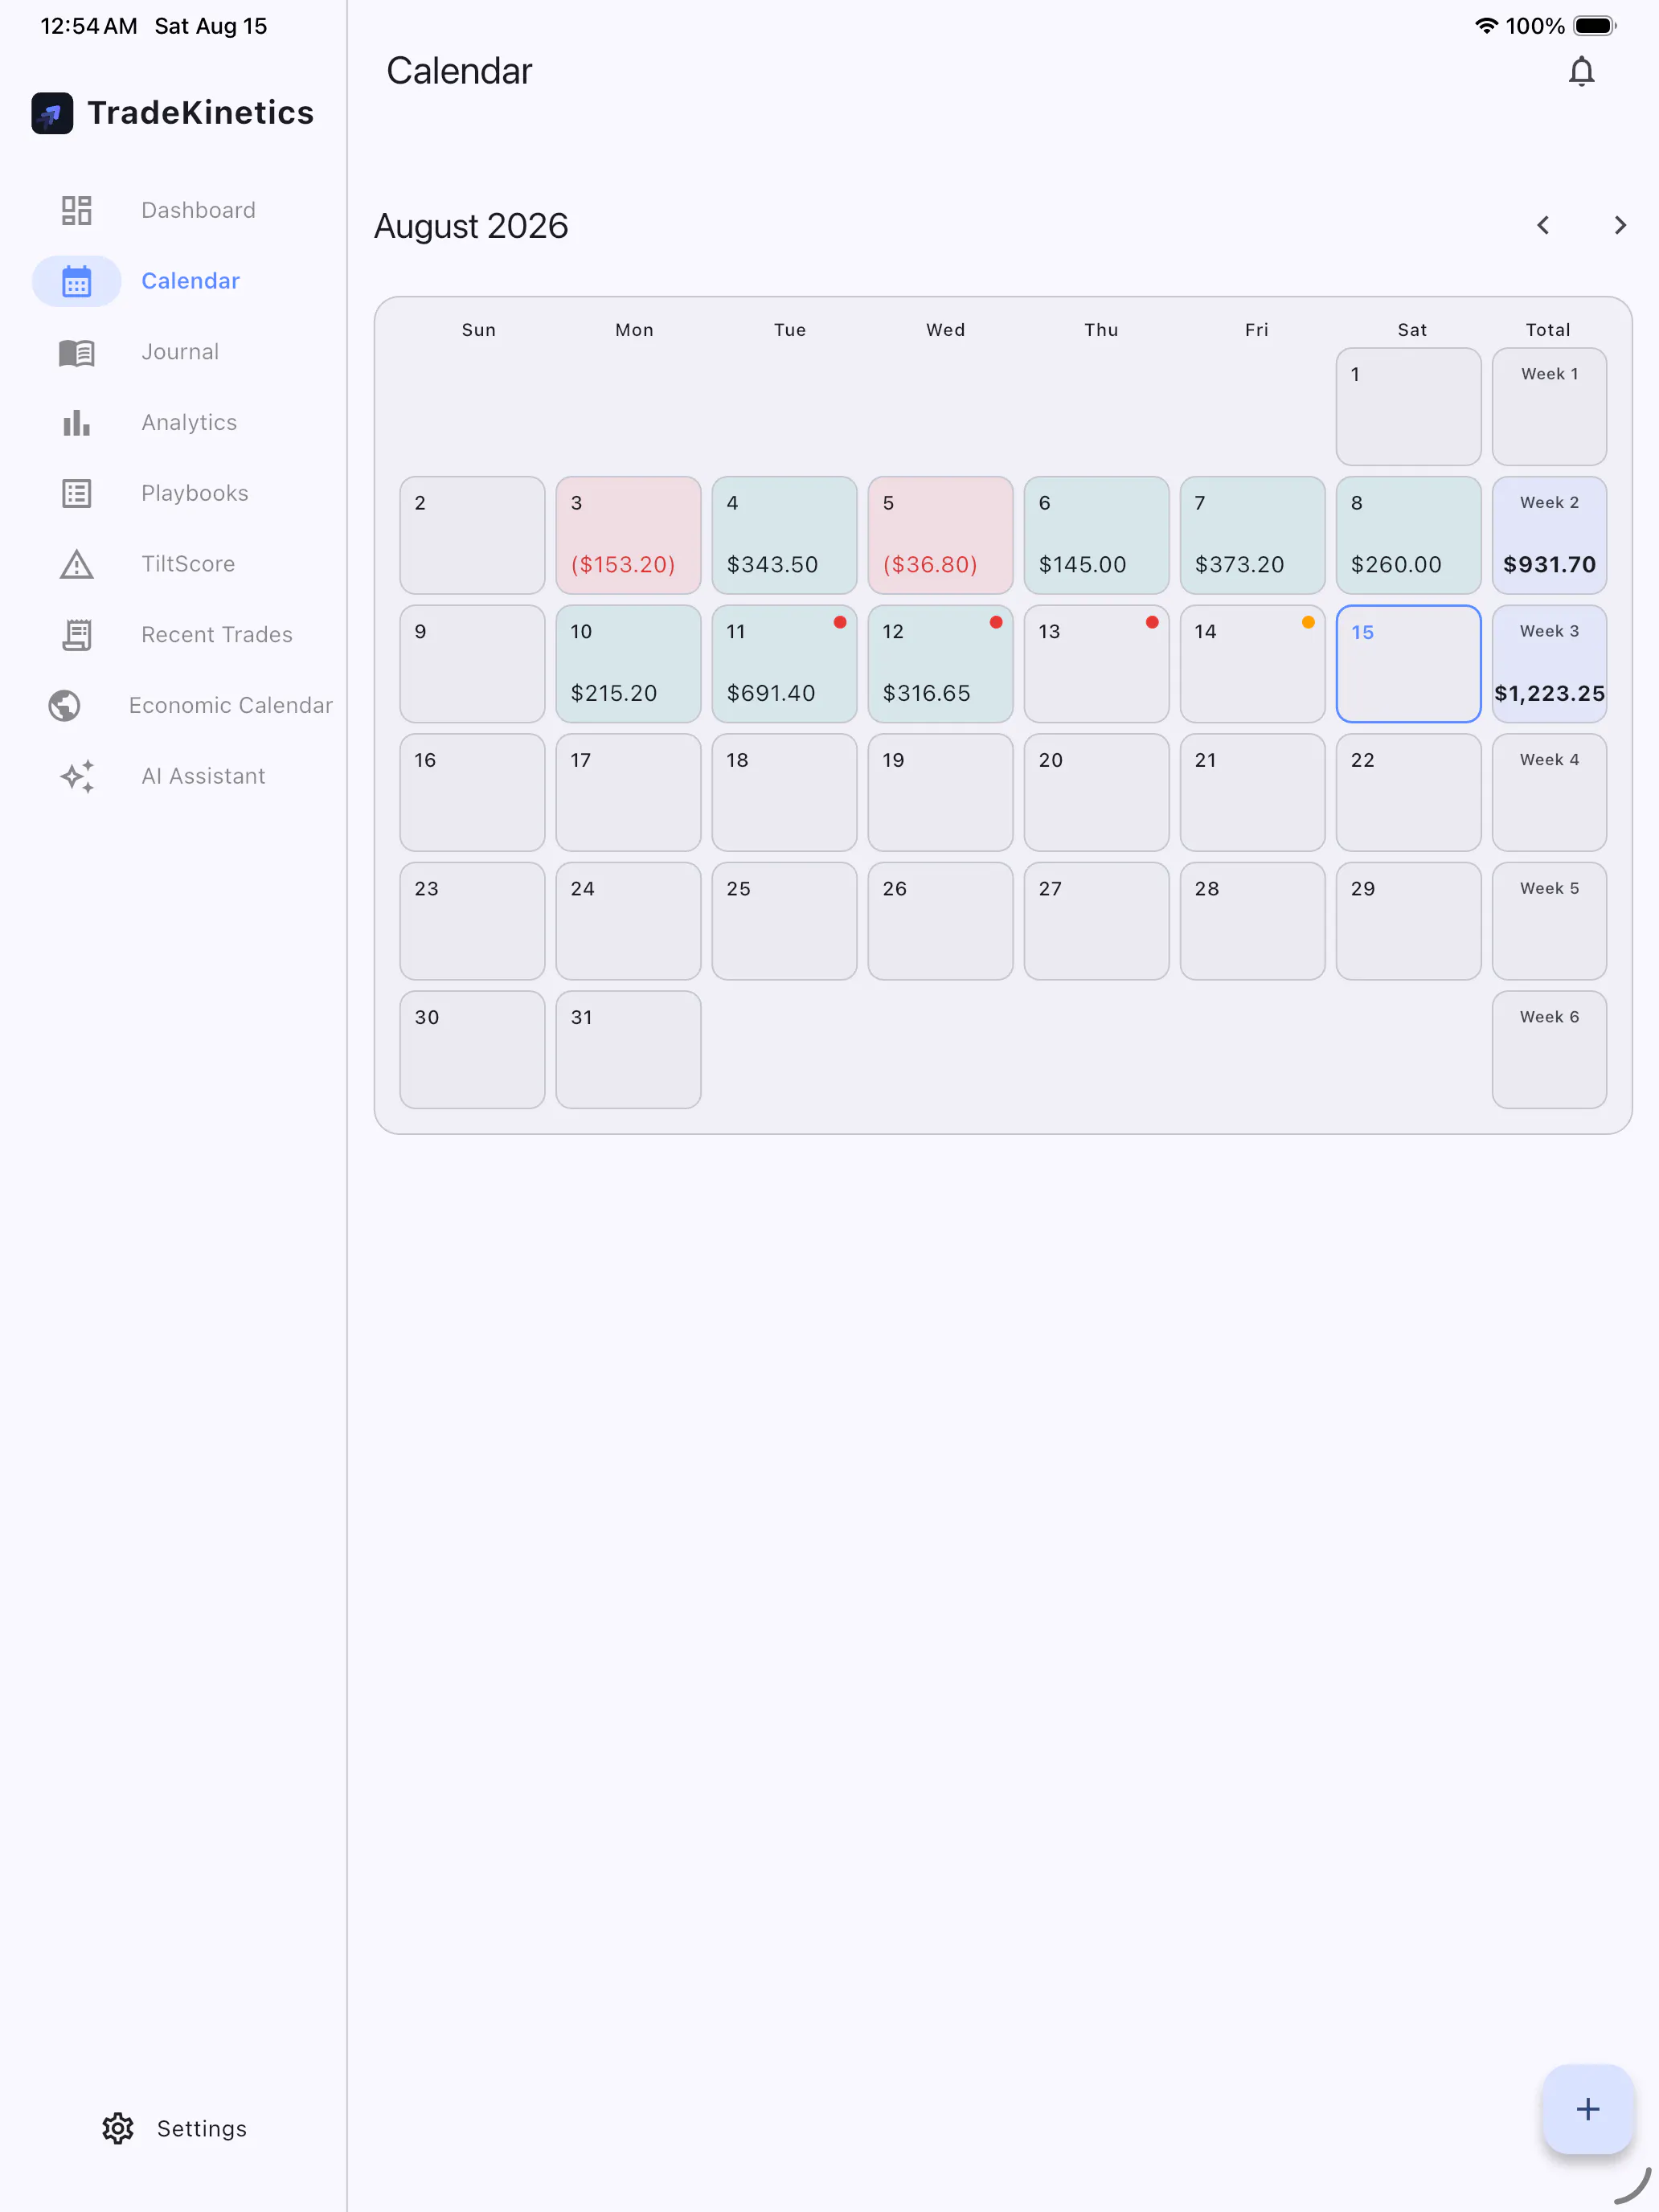Select the Calendar menu item

tap(190, 281)
